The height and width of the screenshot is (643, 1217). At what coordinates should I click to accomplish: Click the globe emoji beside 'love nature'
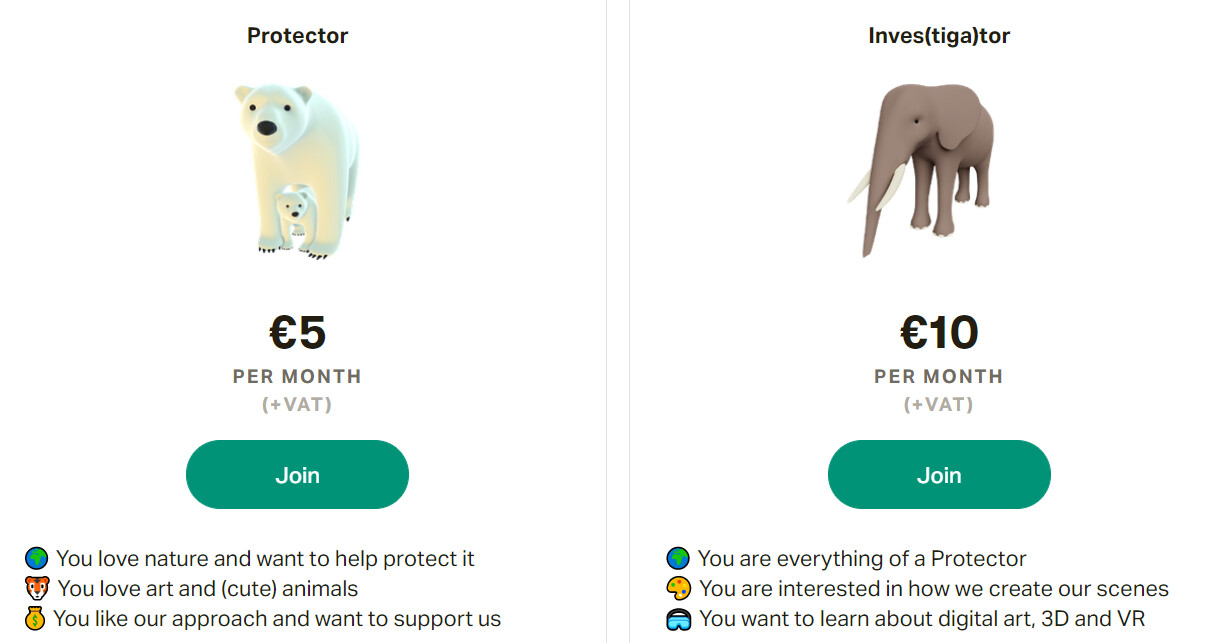click(37, 559)
